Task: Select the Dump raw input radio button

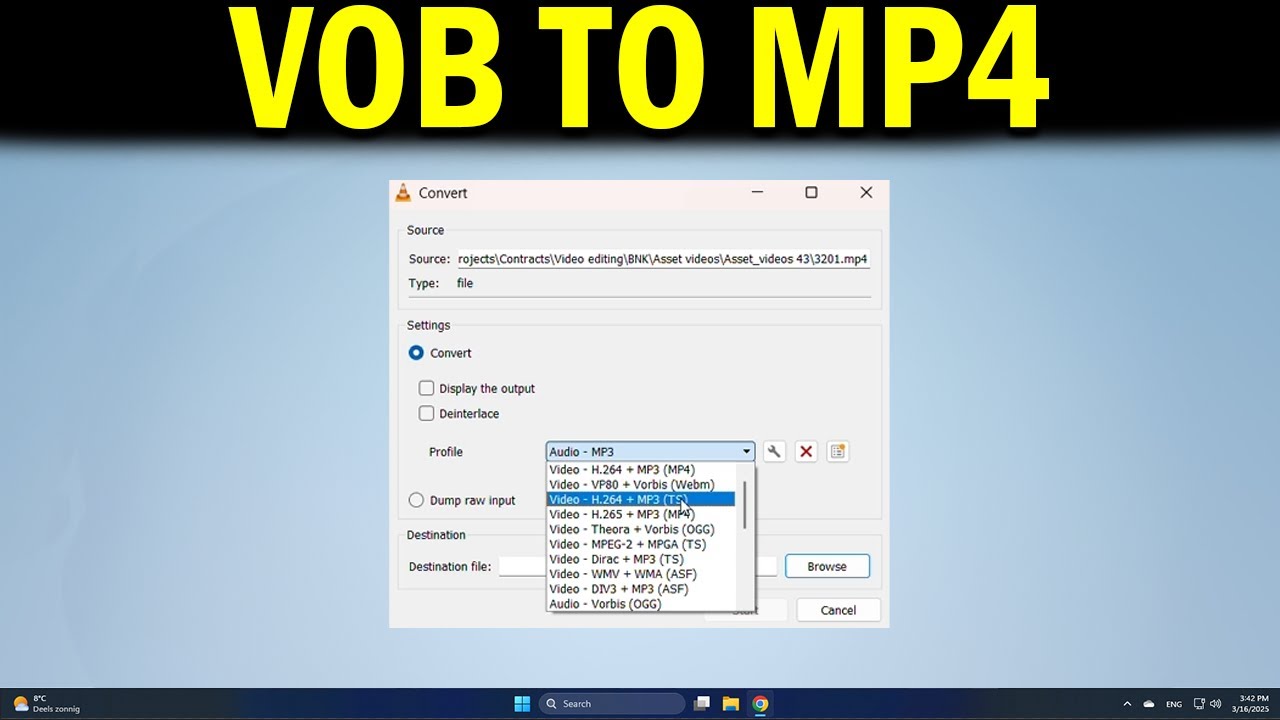Action: 416,500
